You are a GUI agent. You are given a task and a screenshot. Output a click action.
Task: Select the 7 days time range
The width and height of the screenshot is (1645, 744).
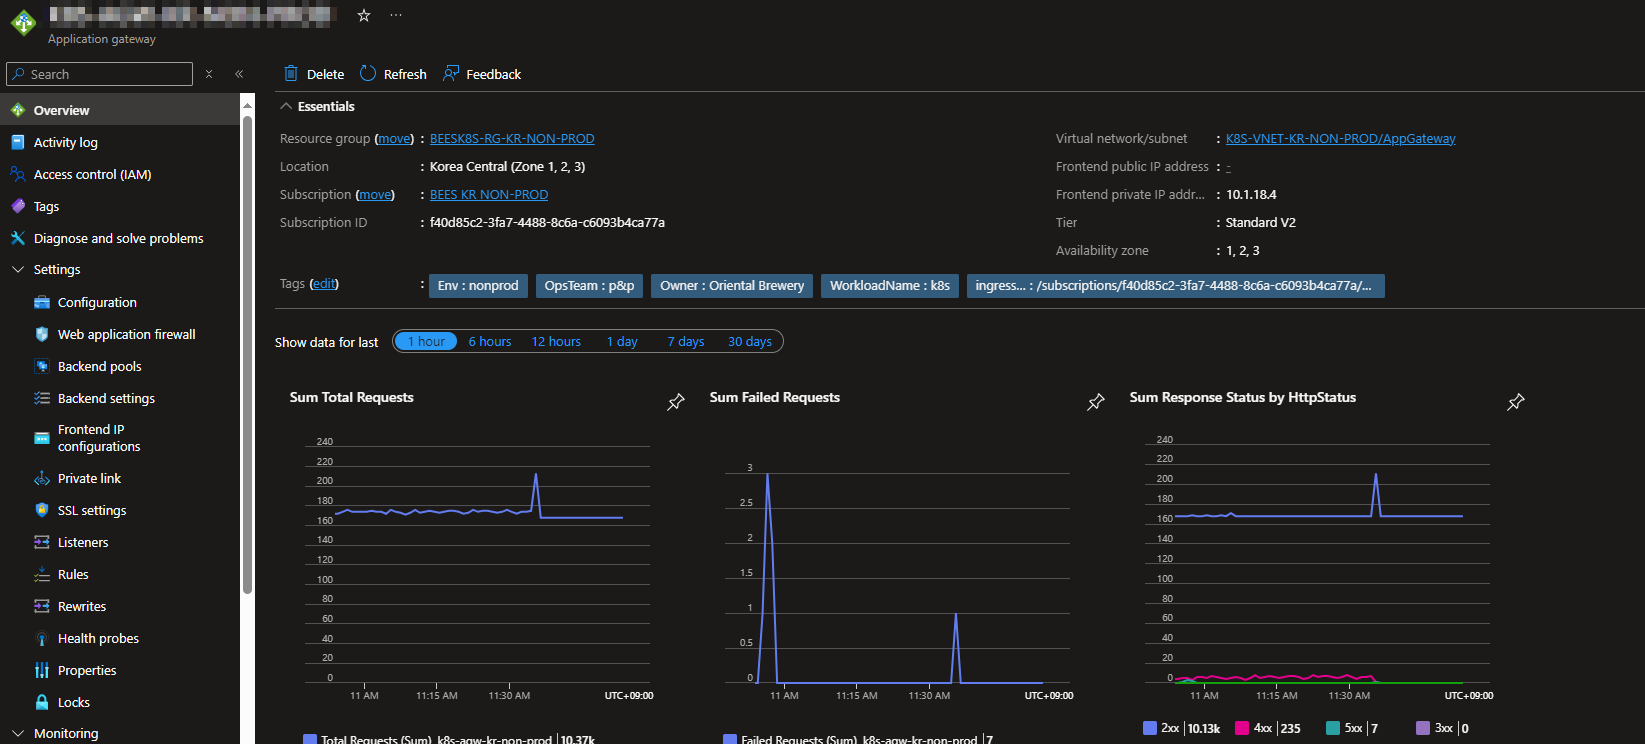[686, 341]
